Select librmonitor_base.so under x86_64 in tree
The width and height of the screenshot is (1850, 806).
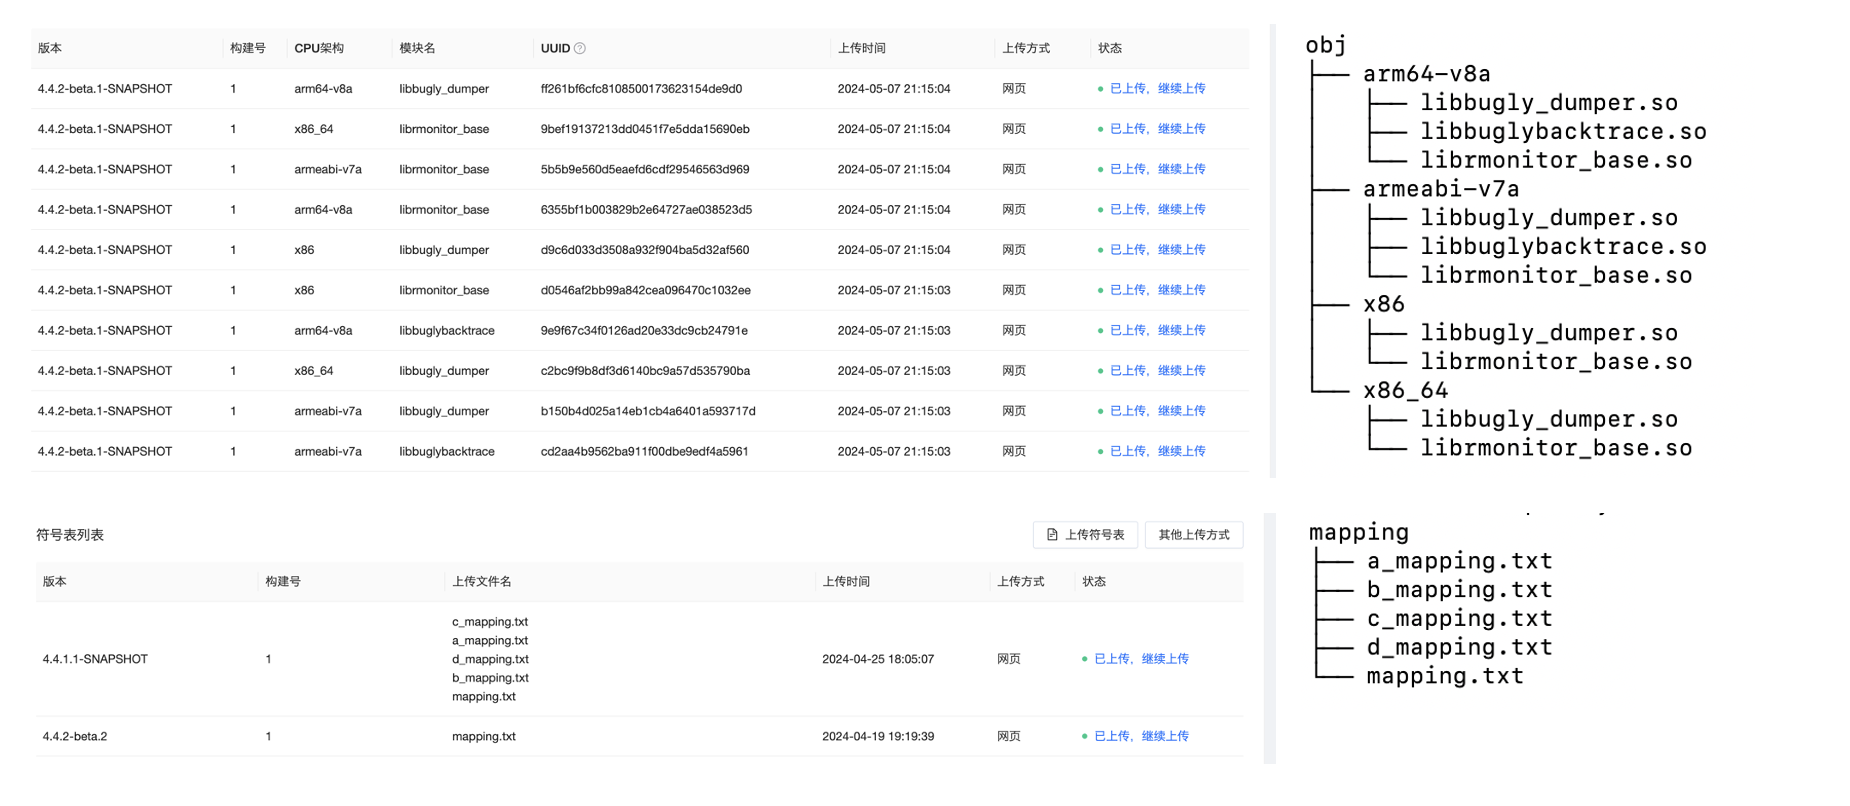click(1557, 448)
